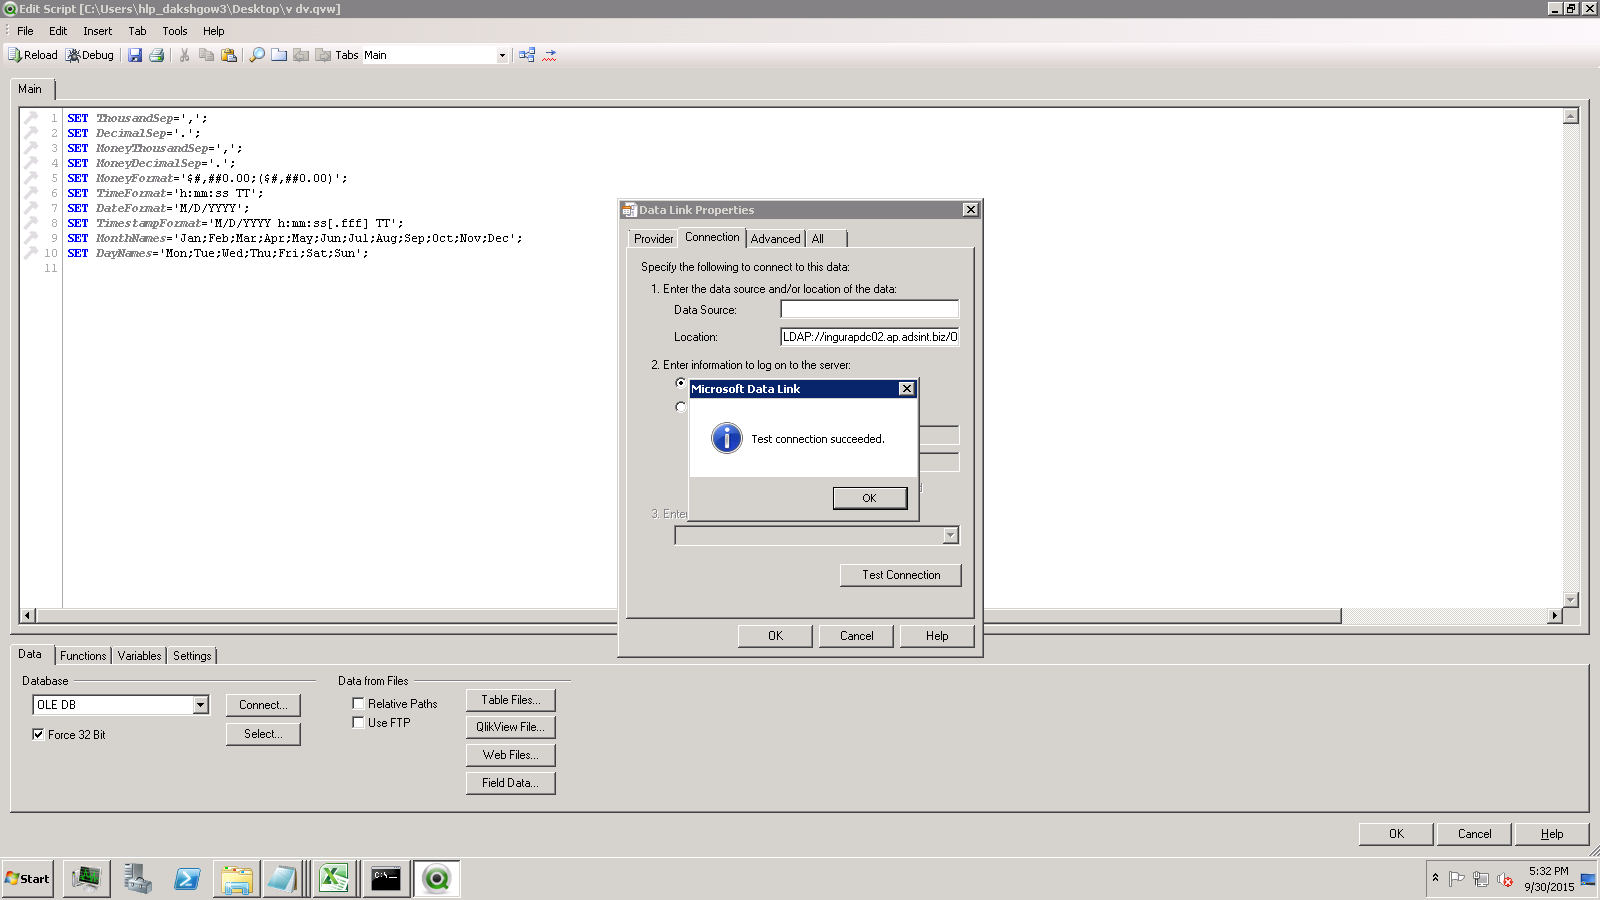1600x900 pixels.
Task: Click the promote tab left arrow icon
Action: [301, 55]
